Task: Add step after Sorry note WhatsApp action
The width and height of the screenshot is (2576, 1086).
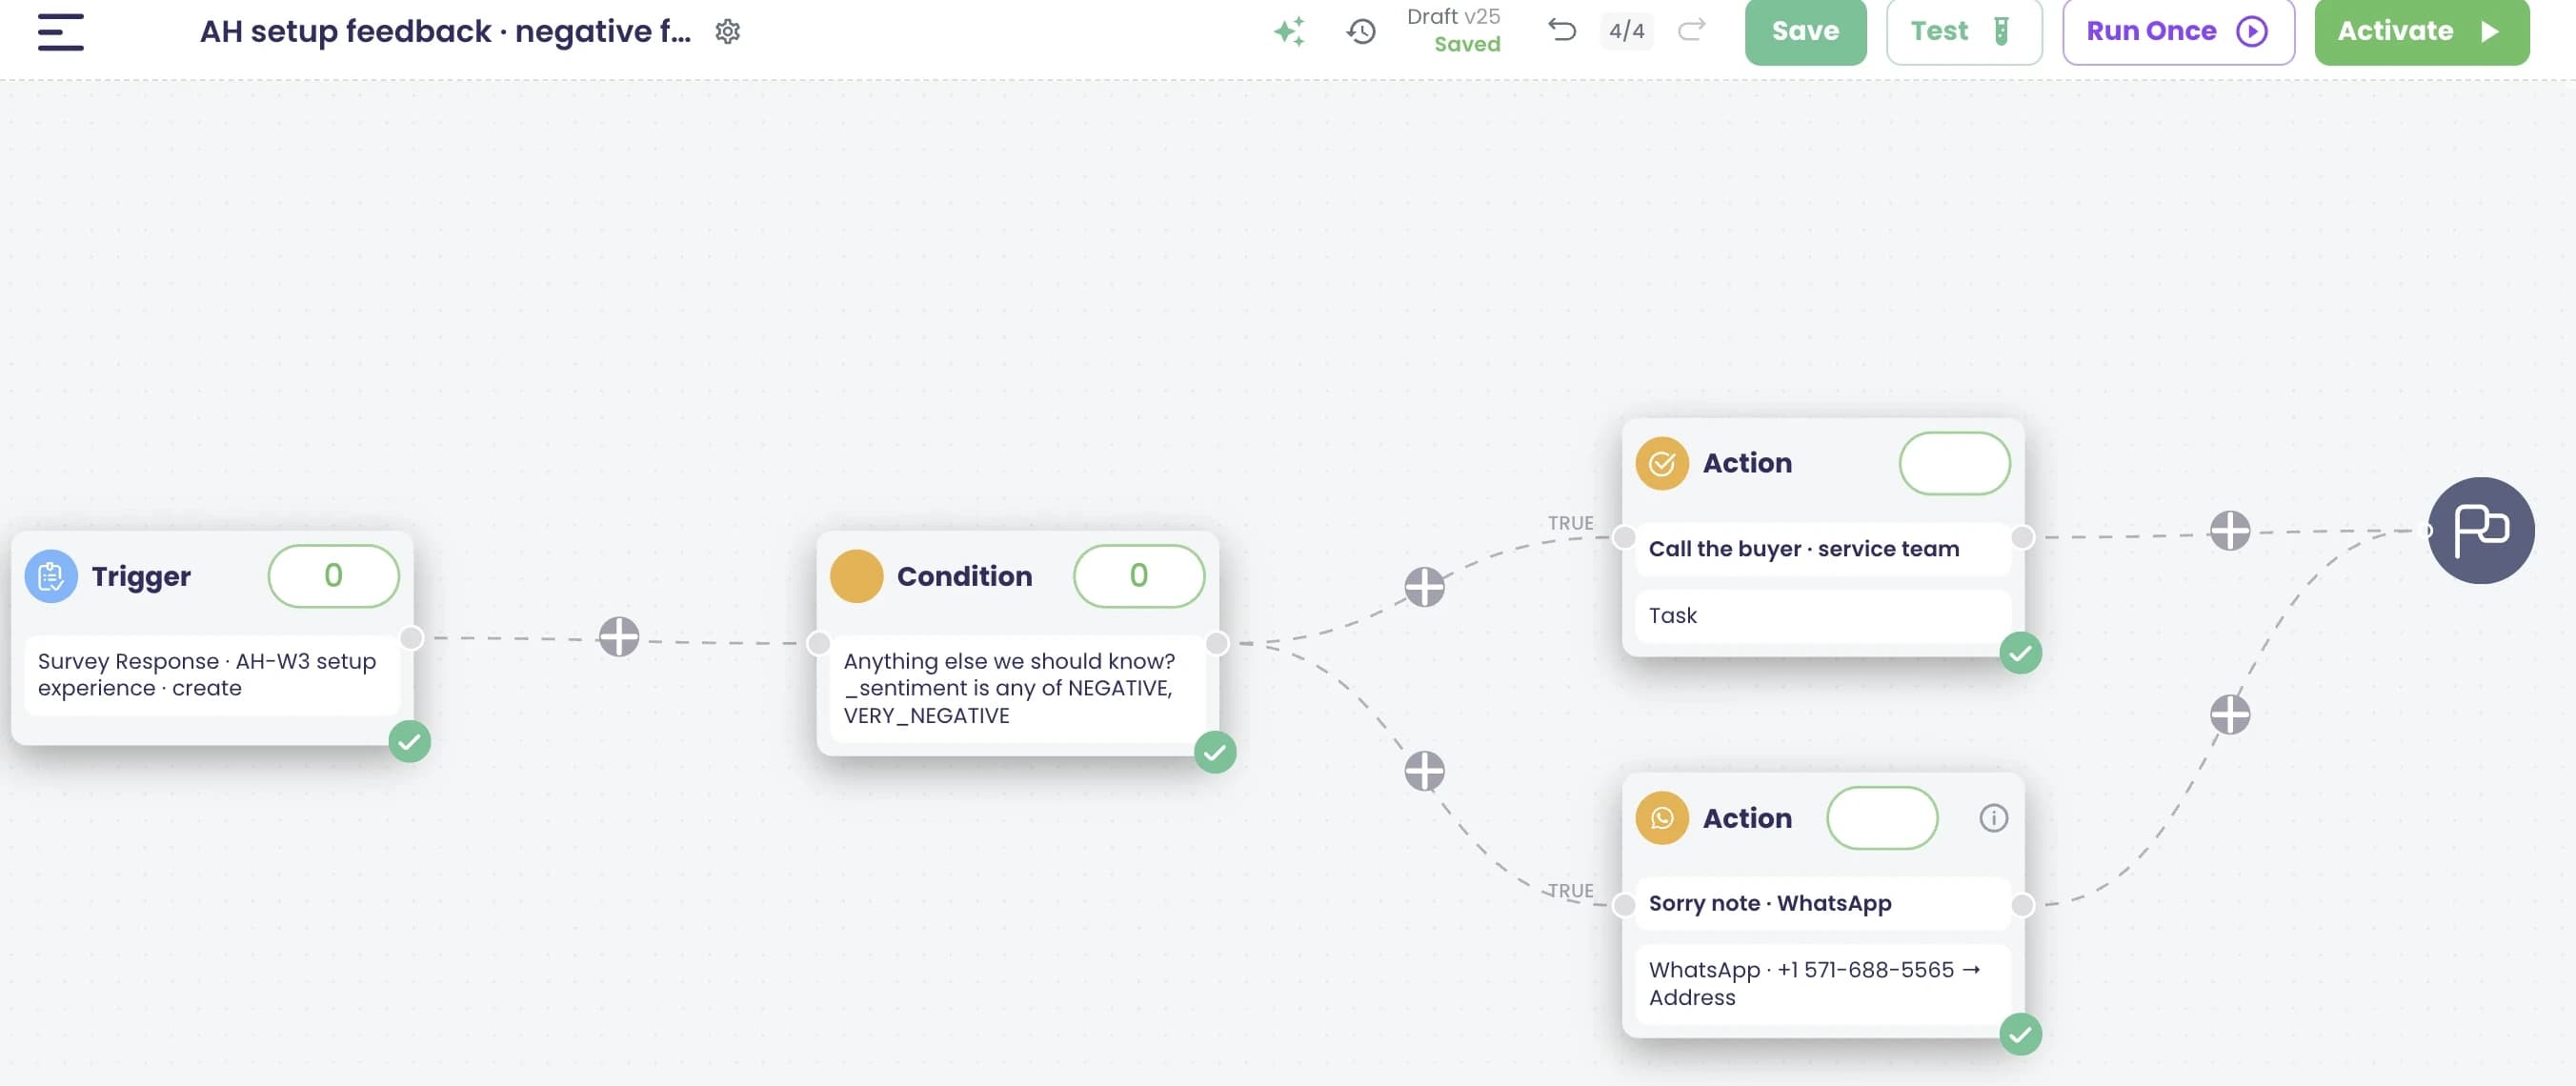Action: (x=2230, y=714)
